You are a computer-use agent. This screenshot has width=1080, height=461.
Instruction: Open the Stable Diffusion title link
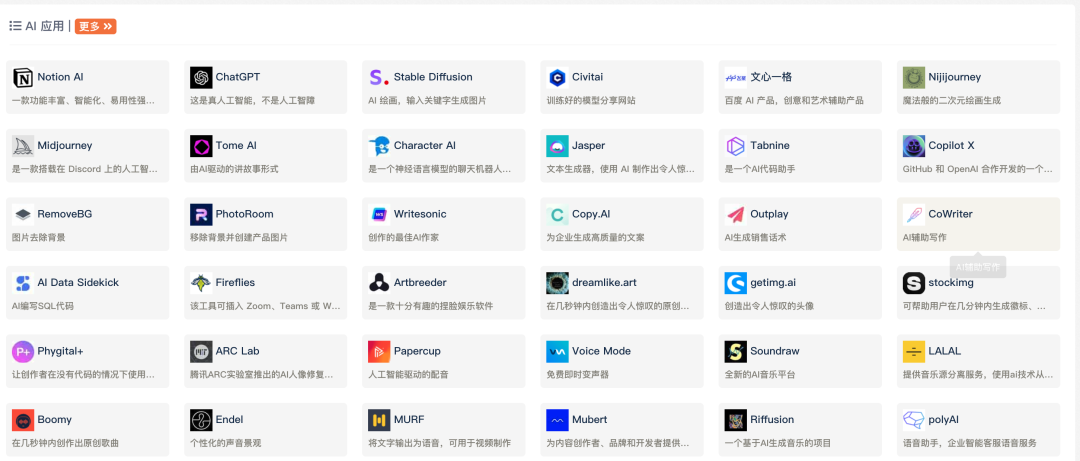coord(433,77)
